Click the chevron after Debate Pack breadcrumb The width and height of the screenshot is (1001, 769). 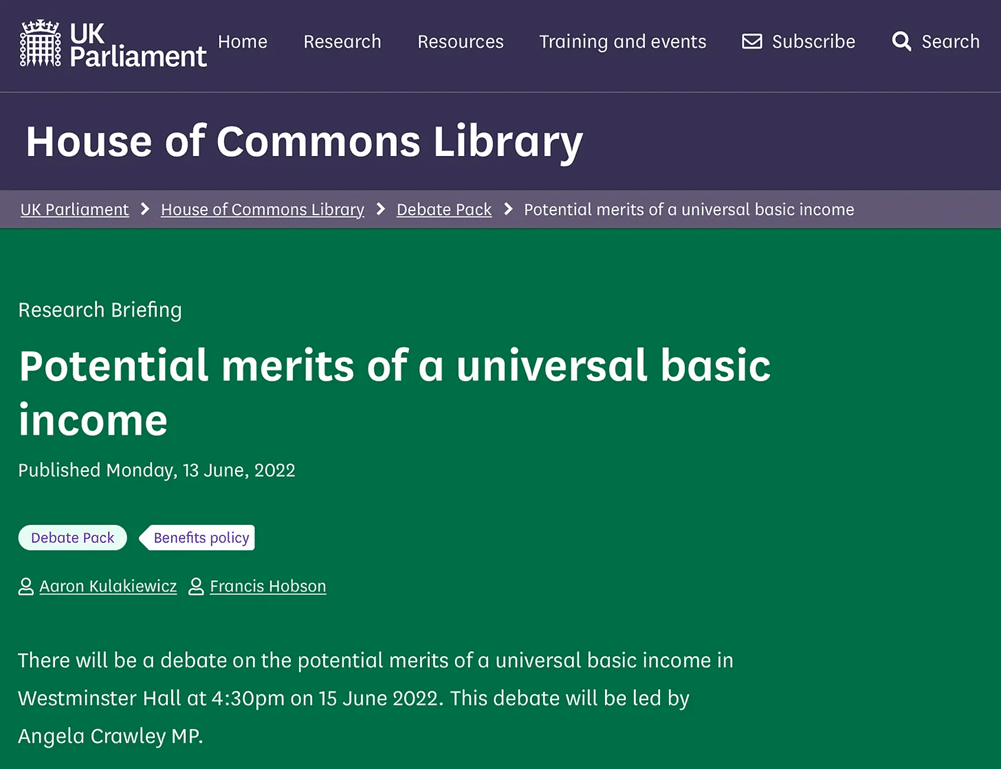pos(508,209)
